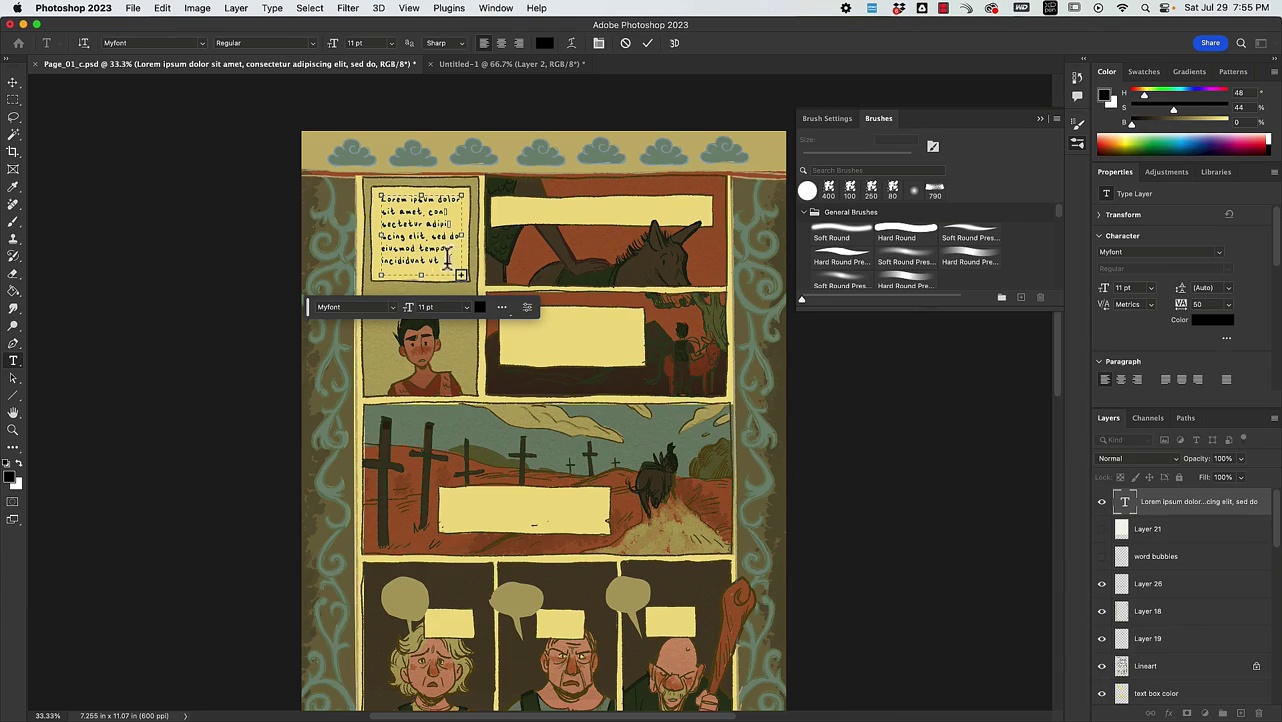The width and height of the screenshot is (1282, 722).
Task: Show the word bubbles layer
Action: [1102, 556]
